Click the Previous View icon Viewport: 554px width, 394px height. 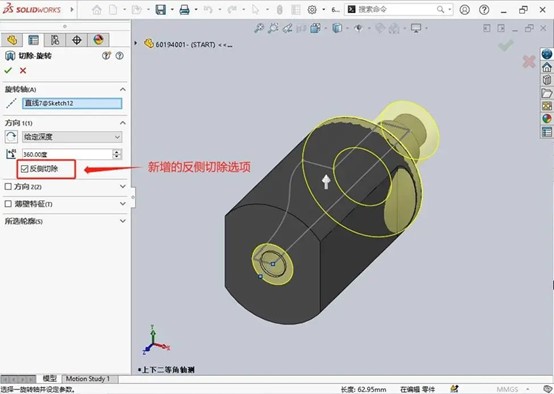[287, 28]
